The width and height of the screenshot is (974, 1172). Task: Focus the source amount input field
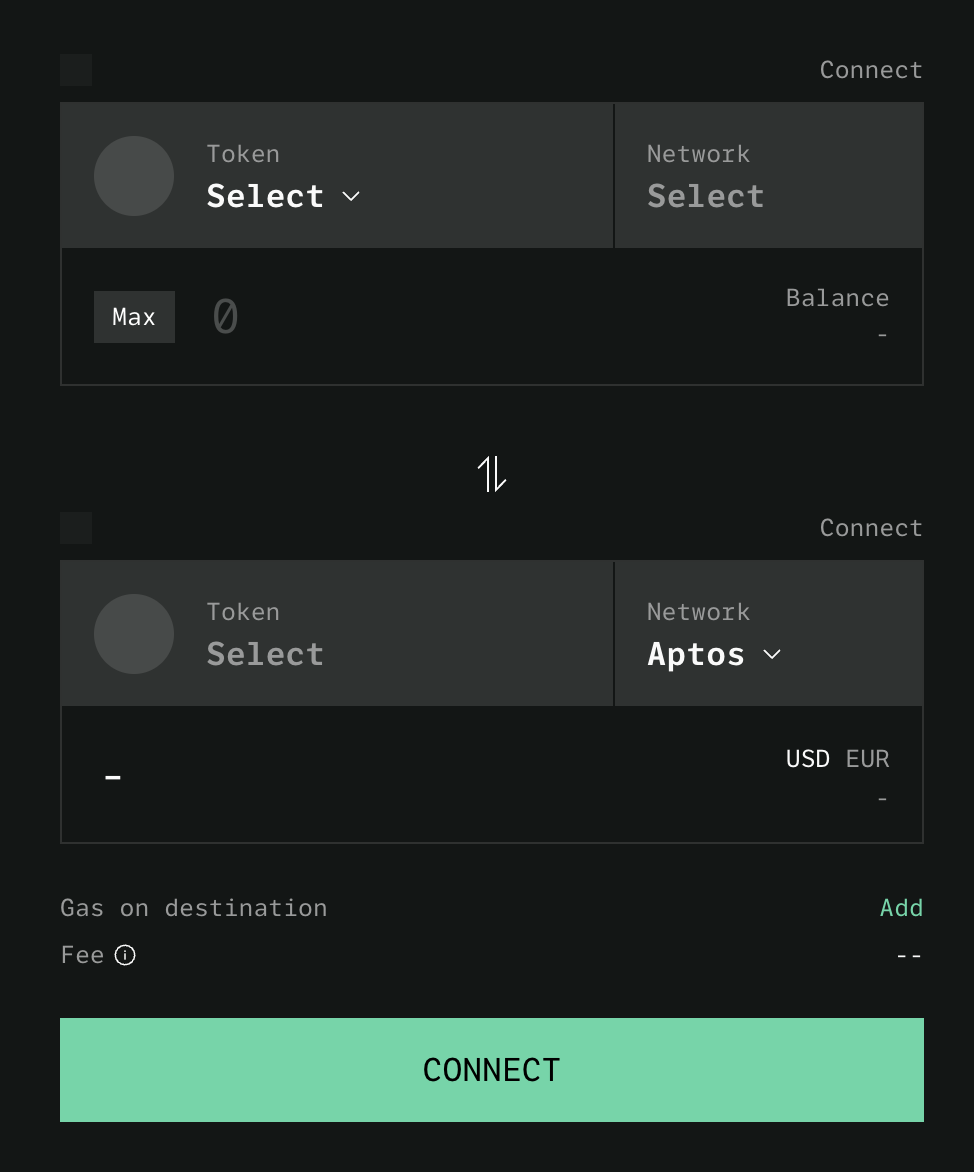[480, 318]
